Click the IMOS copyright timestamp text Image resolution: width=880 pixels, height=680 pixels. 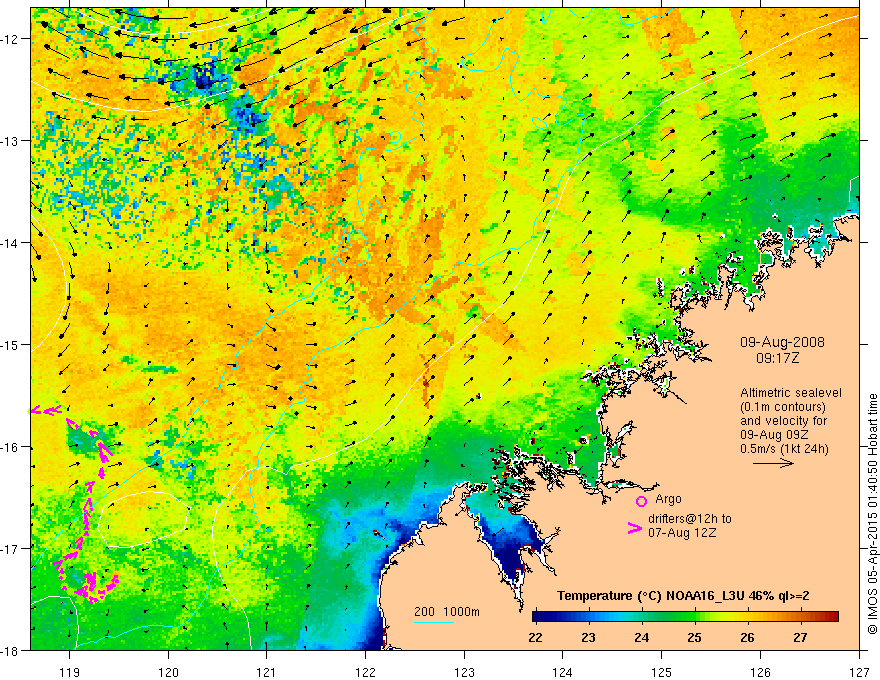[x=873, y=515]
